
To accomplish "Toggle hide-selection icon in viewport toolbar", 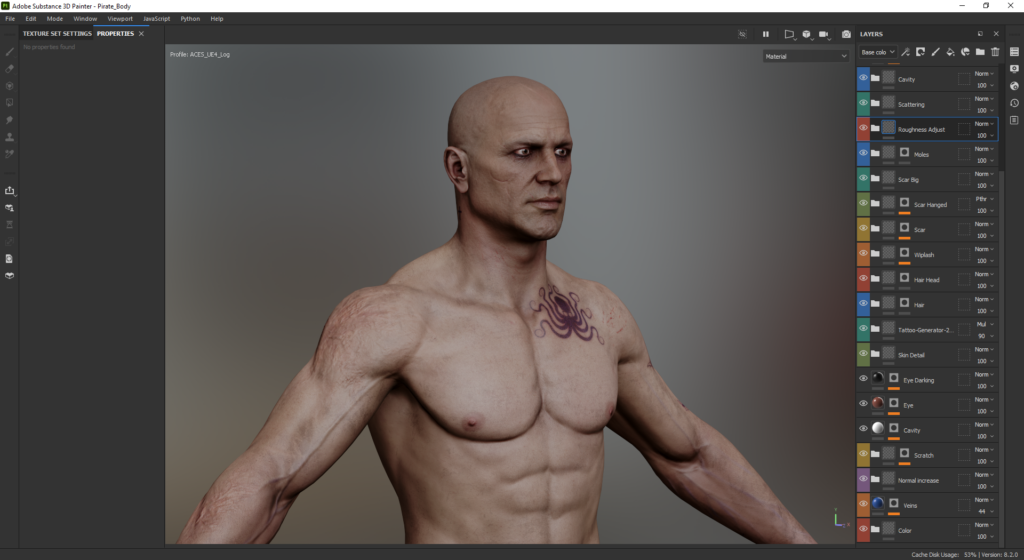I will coord(743,34).
